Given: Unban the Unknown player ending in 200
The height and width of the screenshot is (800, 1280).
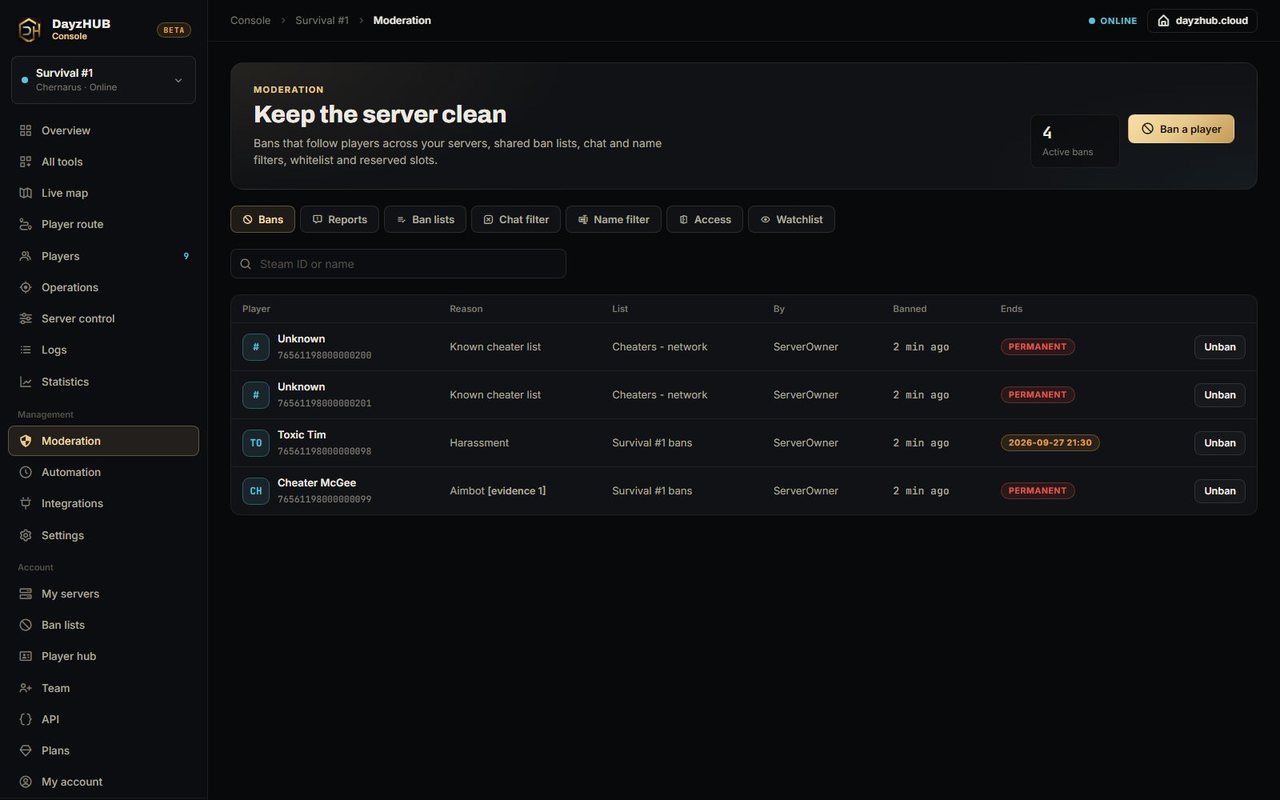Looking at the screenshot, I should pyautogui.click(x=1220, y=347).
